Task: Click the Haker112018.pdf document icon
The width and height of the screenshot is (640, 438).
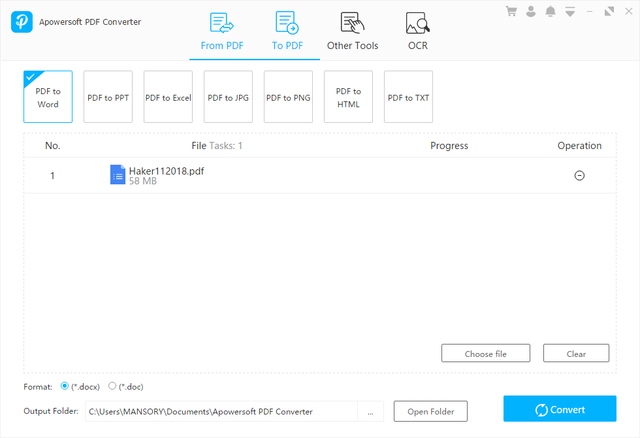Action: [118, 175]
